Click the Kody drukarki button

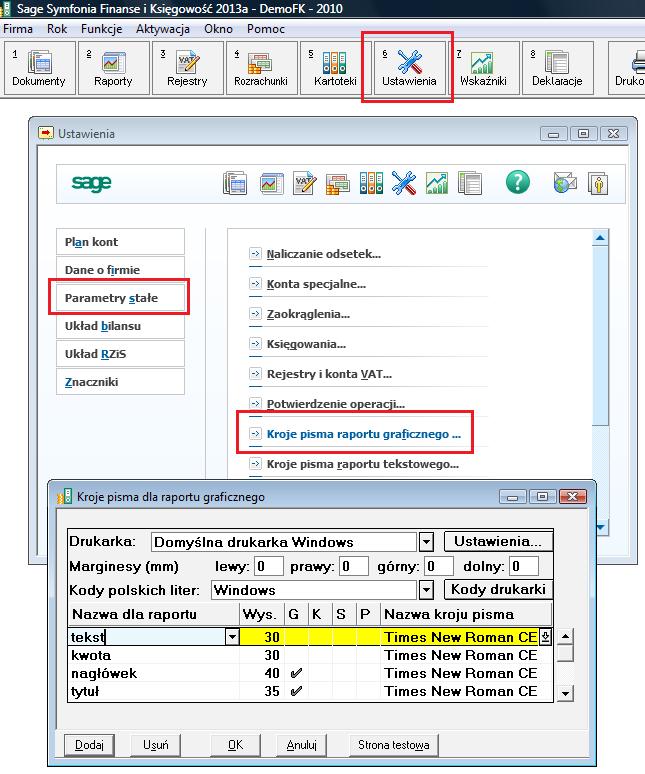pos(498,589)
